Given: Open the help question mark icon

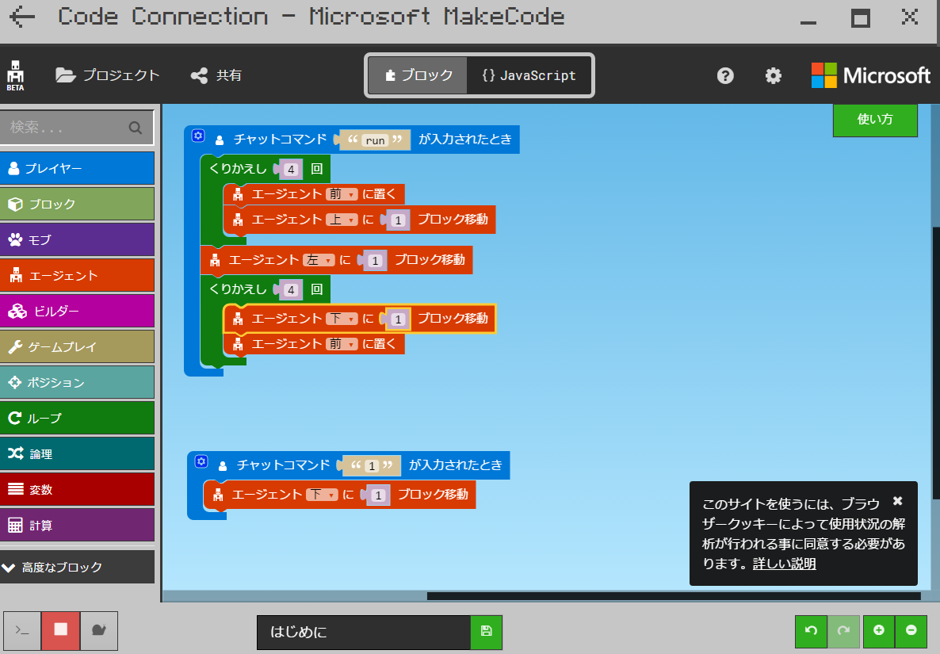Looking at the screenshot, I should pyautogui.click(x=726, y=76).
